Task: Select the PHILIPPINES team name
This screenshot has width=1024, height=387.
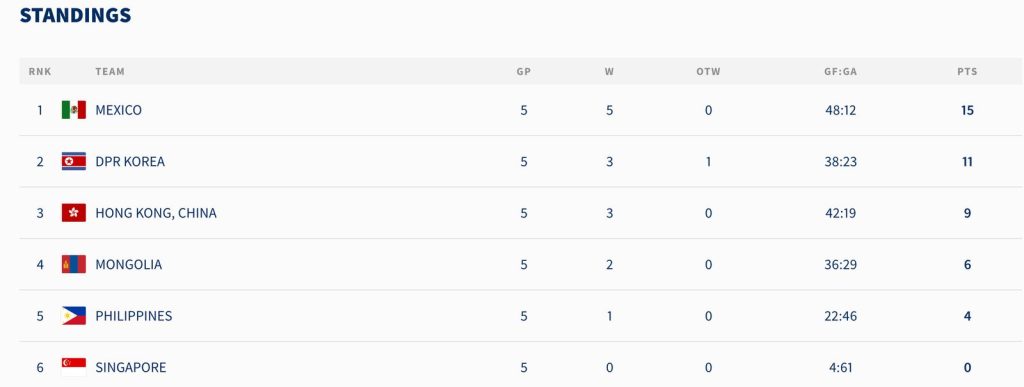Action: pyautogui.click(x=134, y=317)
